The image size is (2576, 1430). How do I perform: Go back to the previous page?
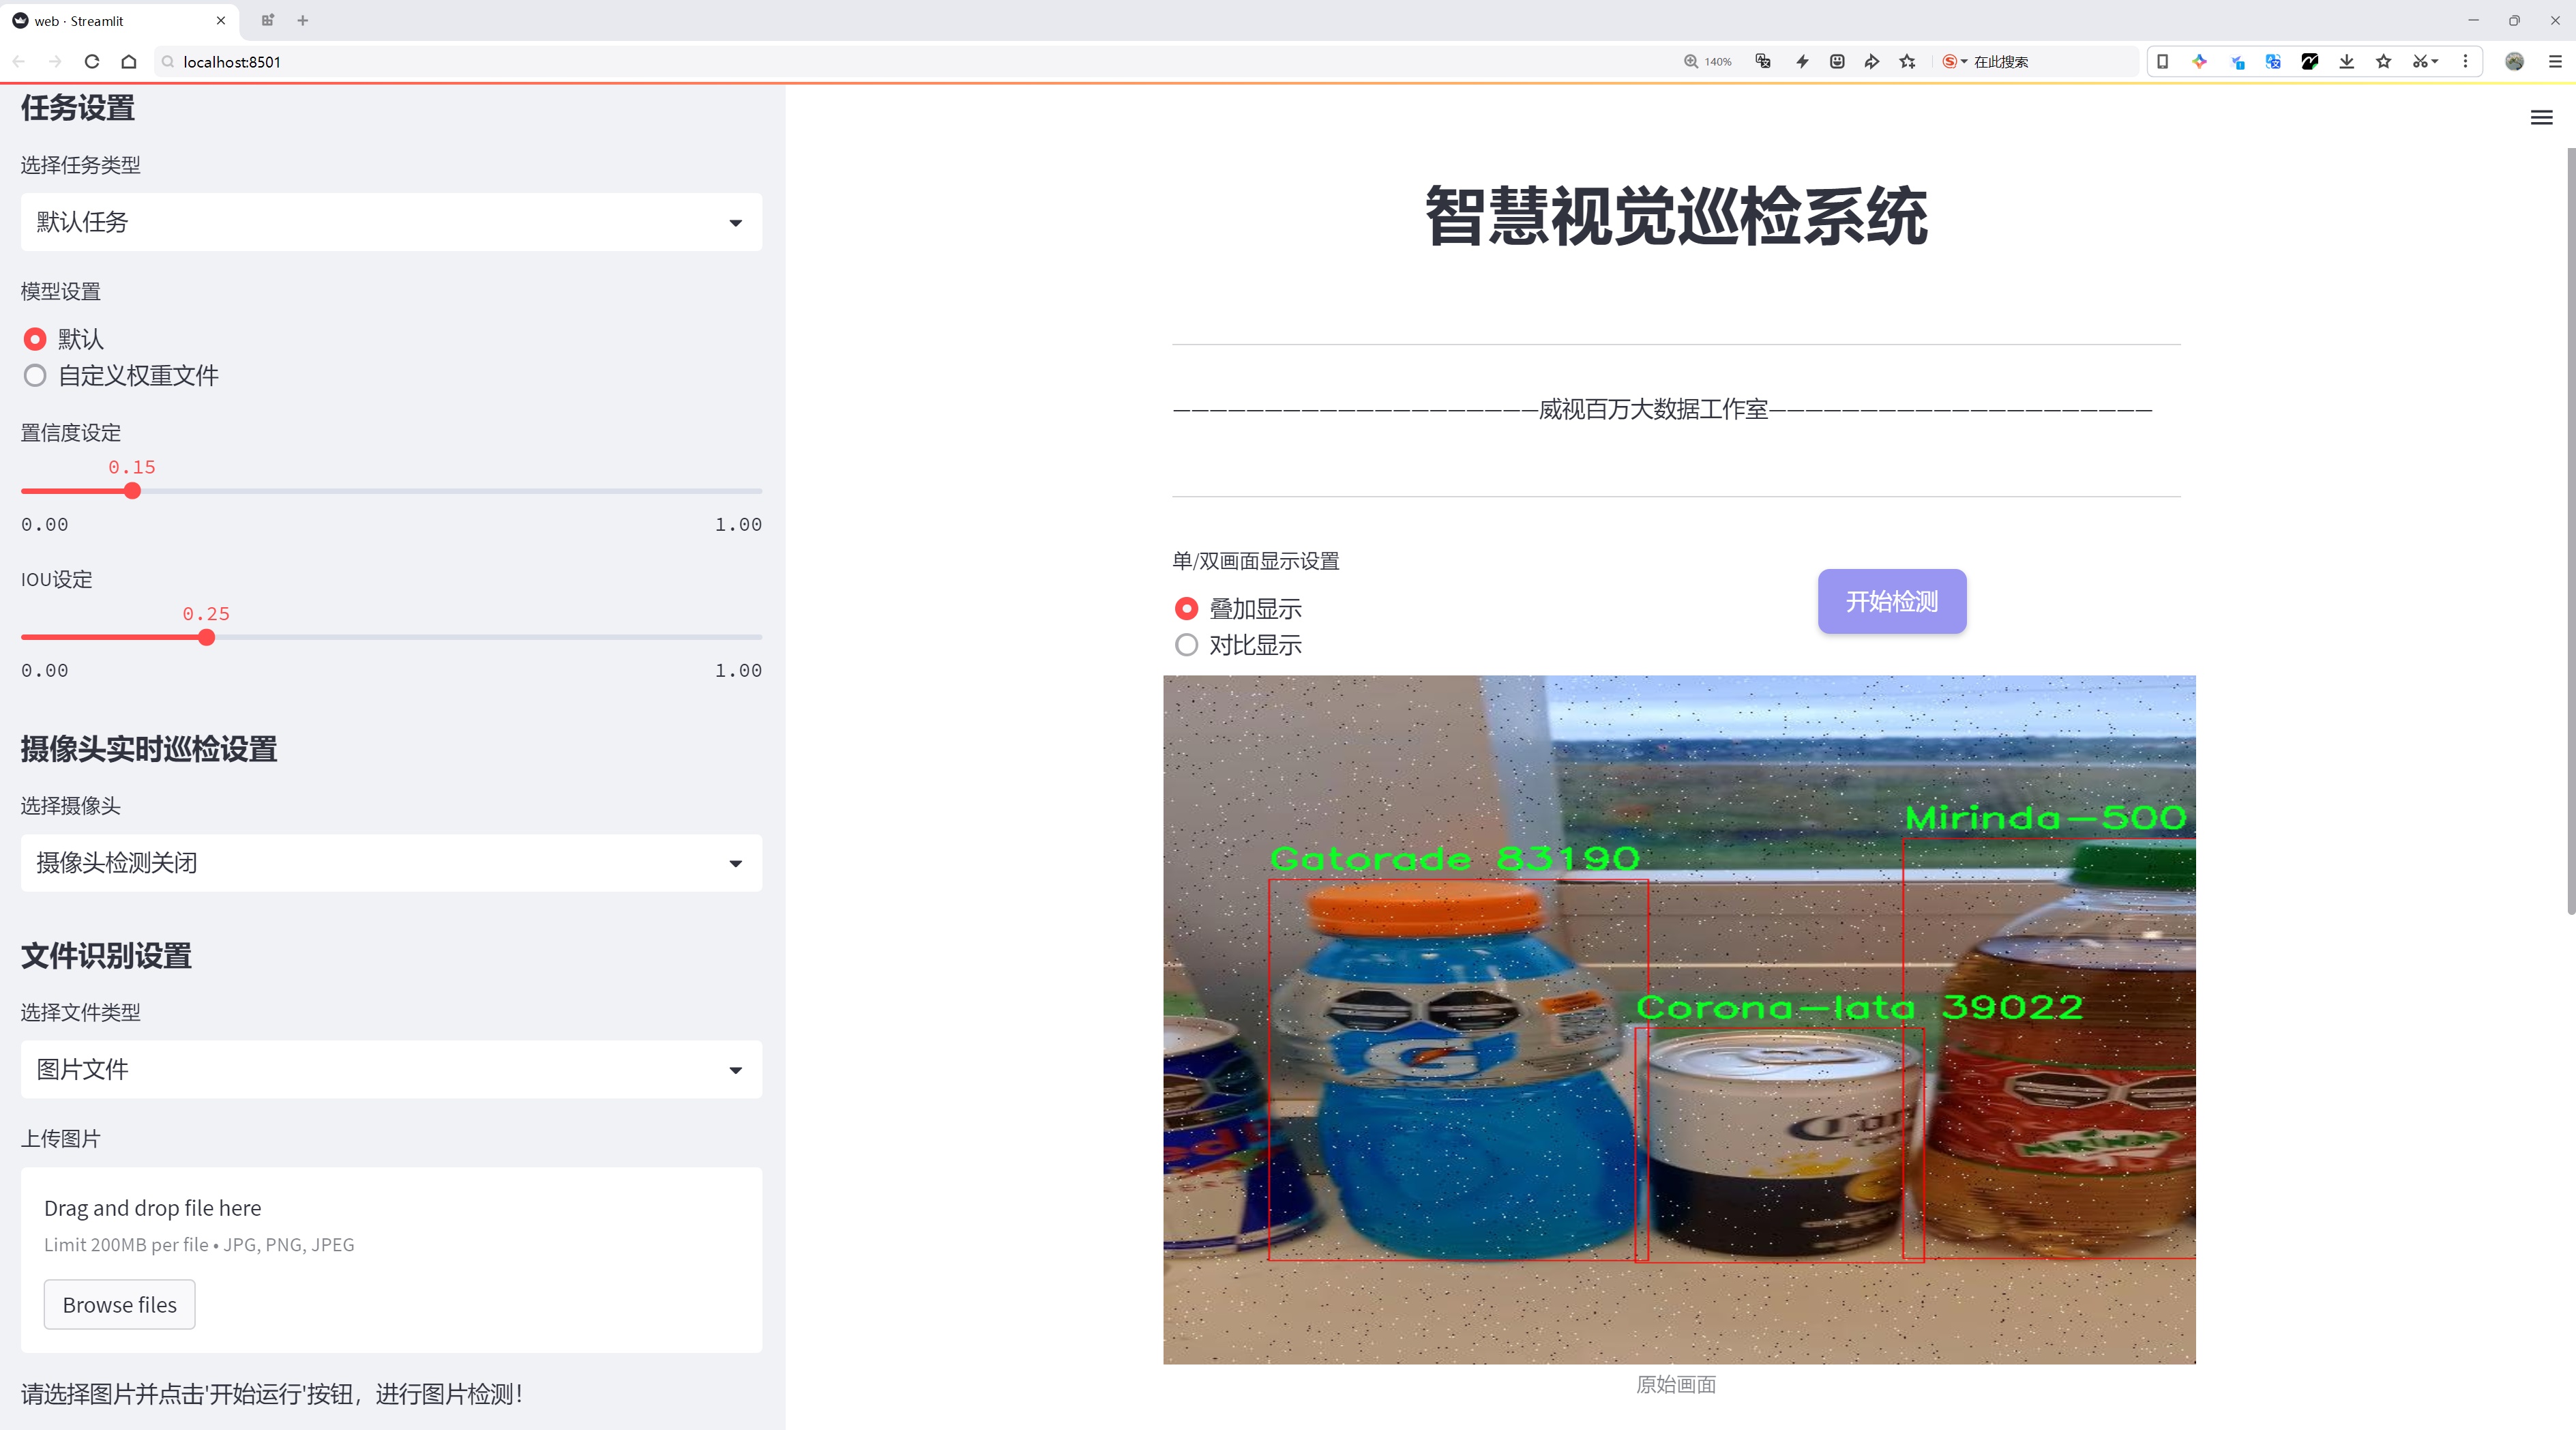click(x=19, y=62)
